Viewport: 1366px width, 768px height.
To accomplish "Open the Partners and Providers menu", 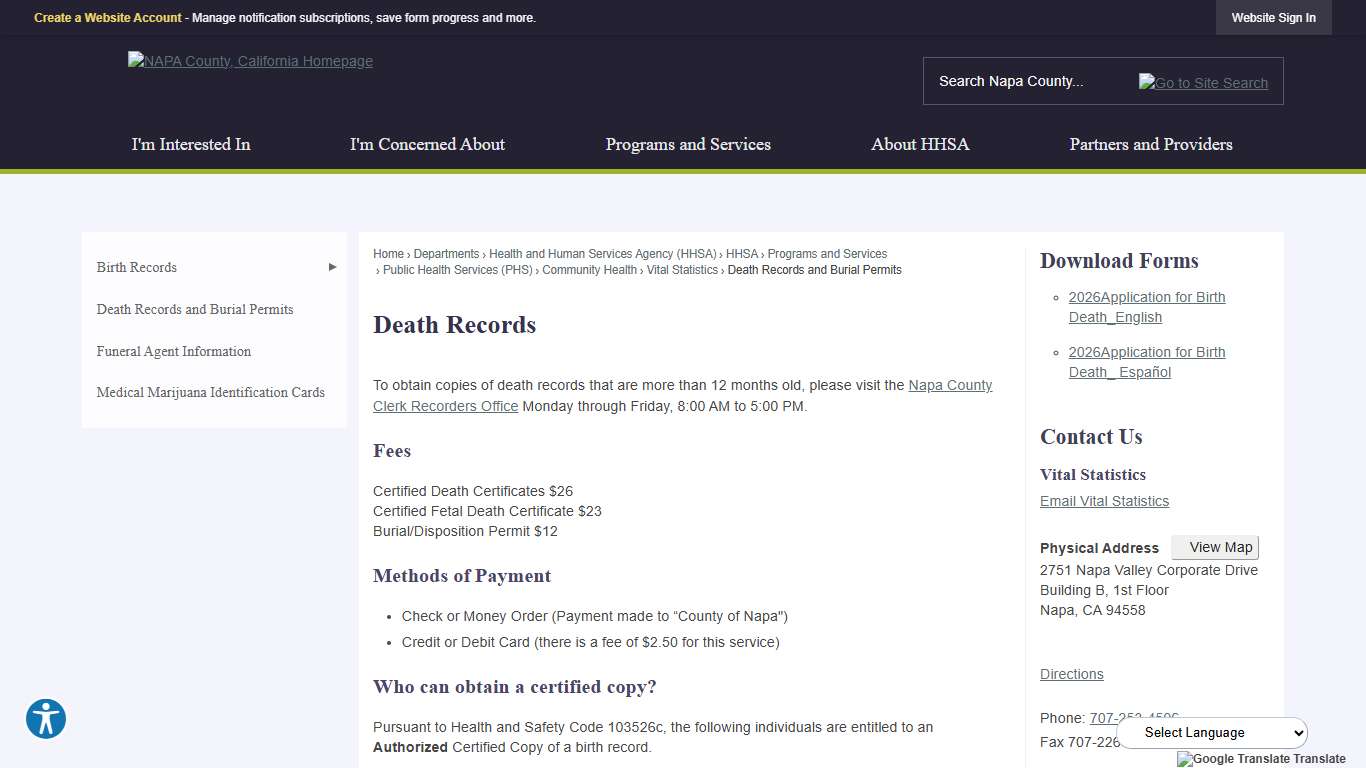I will [1150, 144].
